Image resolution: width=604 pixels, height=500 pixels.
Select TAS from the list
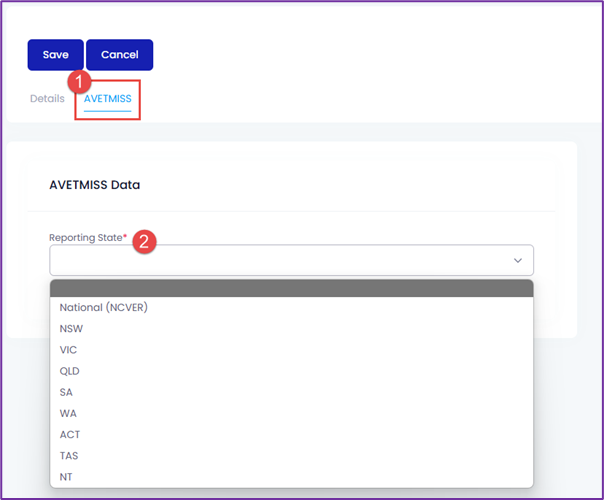292,456
